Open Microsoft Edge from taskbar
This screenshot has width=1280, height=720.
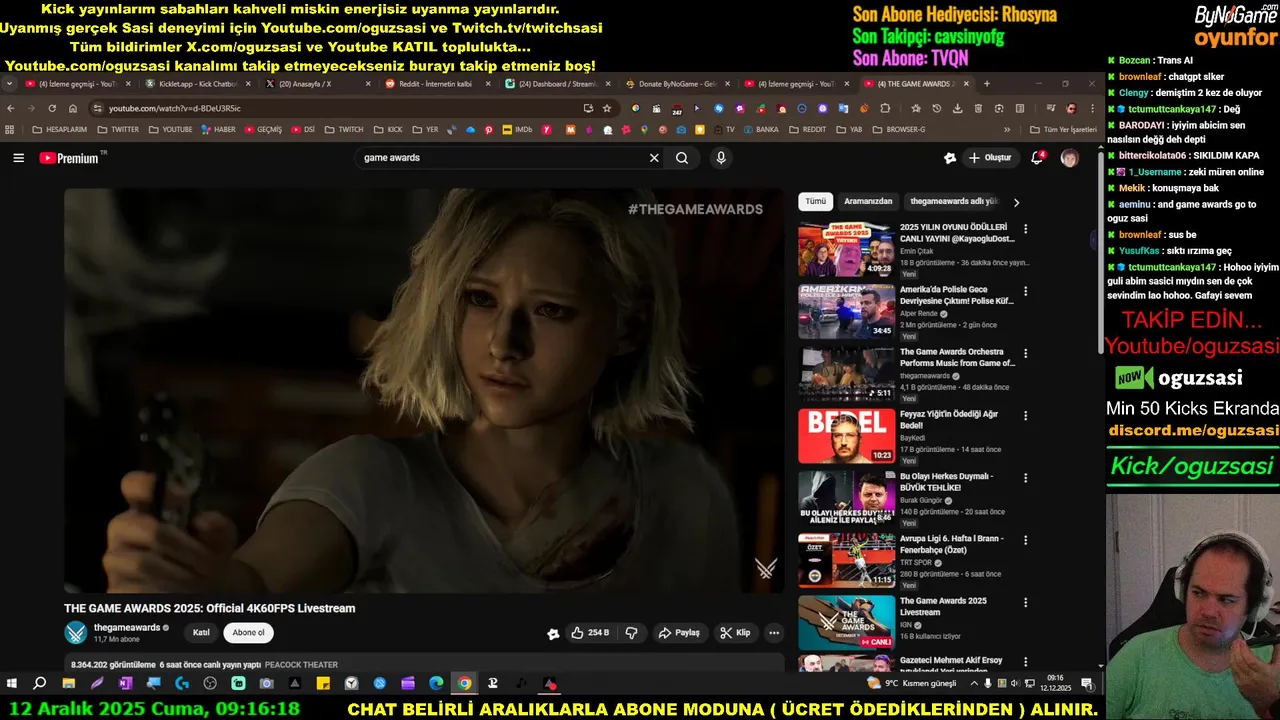436,684
